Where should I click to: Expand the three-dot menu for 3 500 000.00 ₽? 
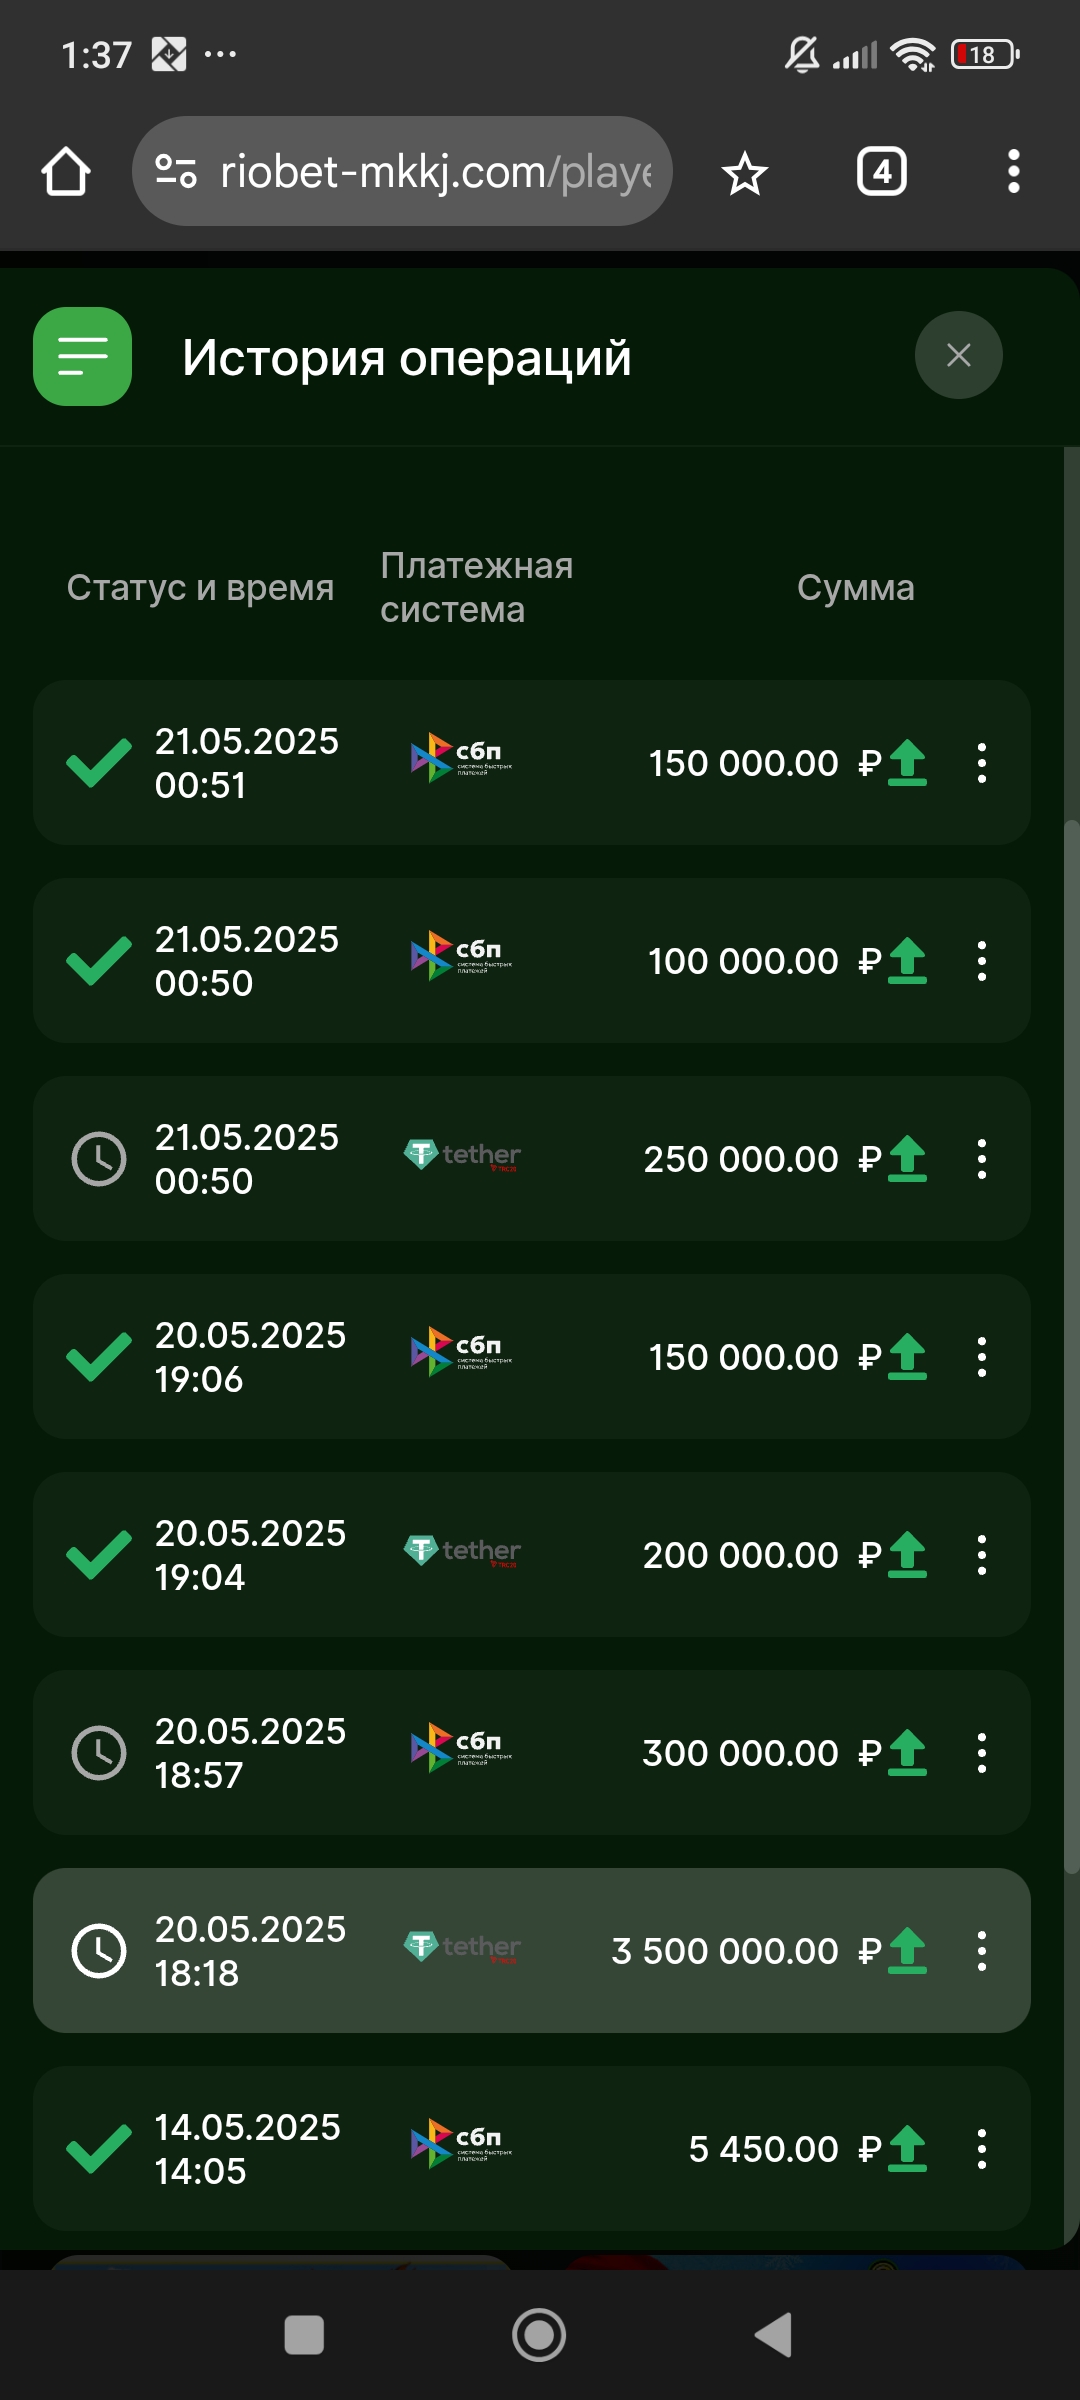981,1951
